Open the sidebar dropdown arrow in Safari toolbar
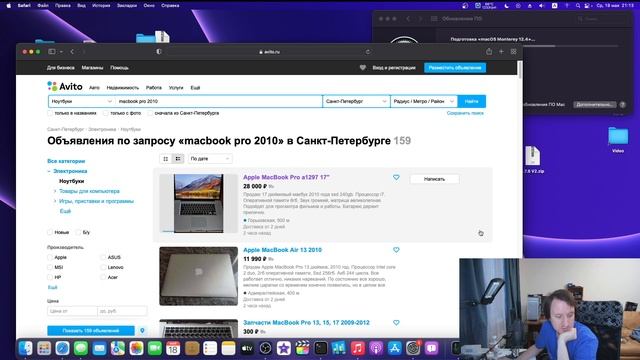Image resolution: width=640 pixels, height=360 pixels. [x=61, y=52]
